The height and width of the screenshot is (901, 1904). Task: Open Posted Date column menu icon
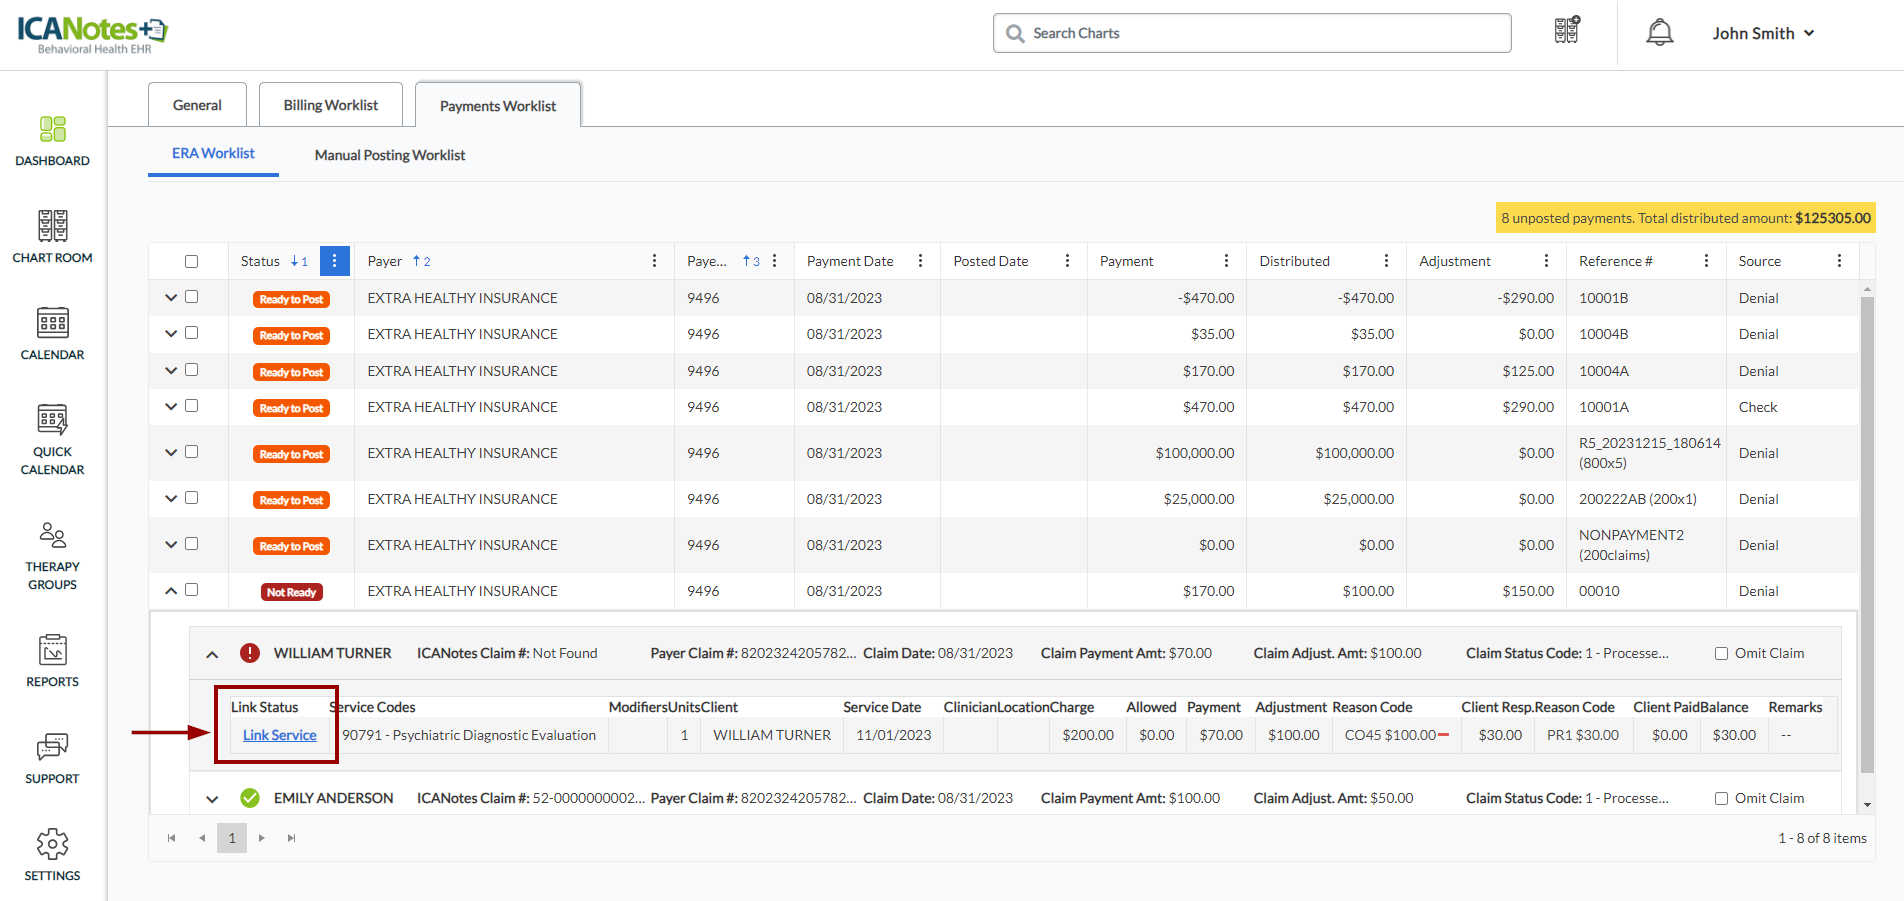click(x=1067, y=261)
